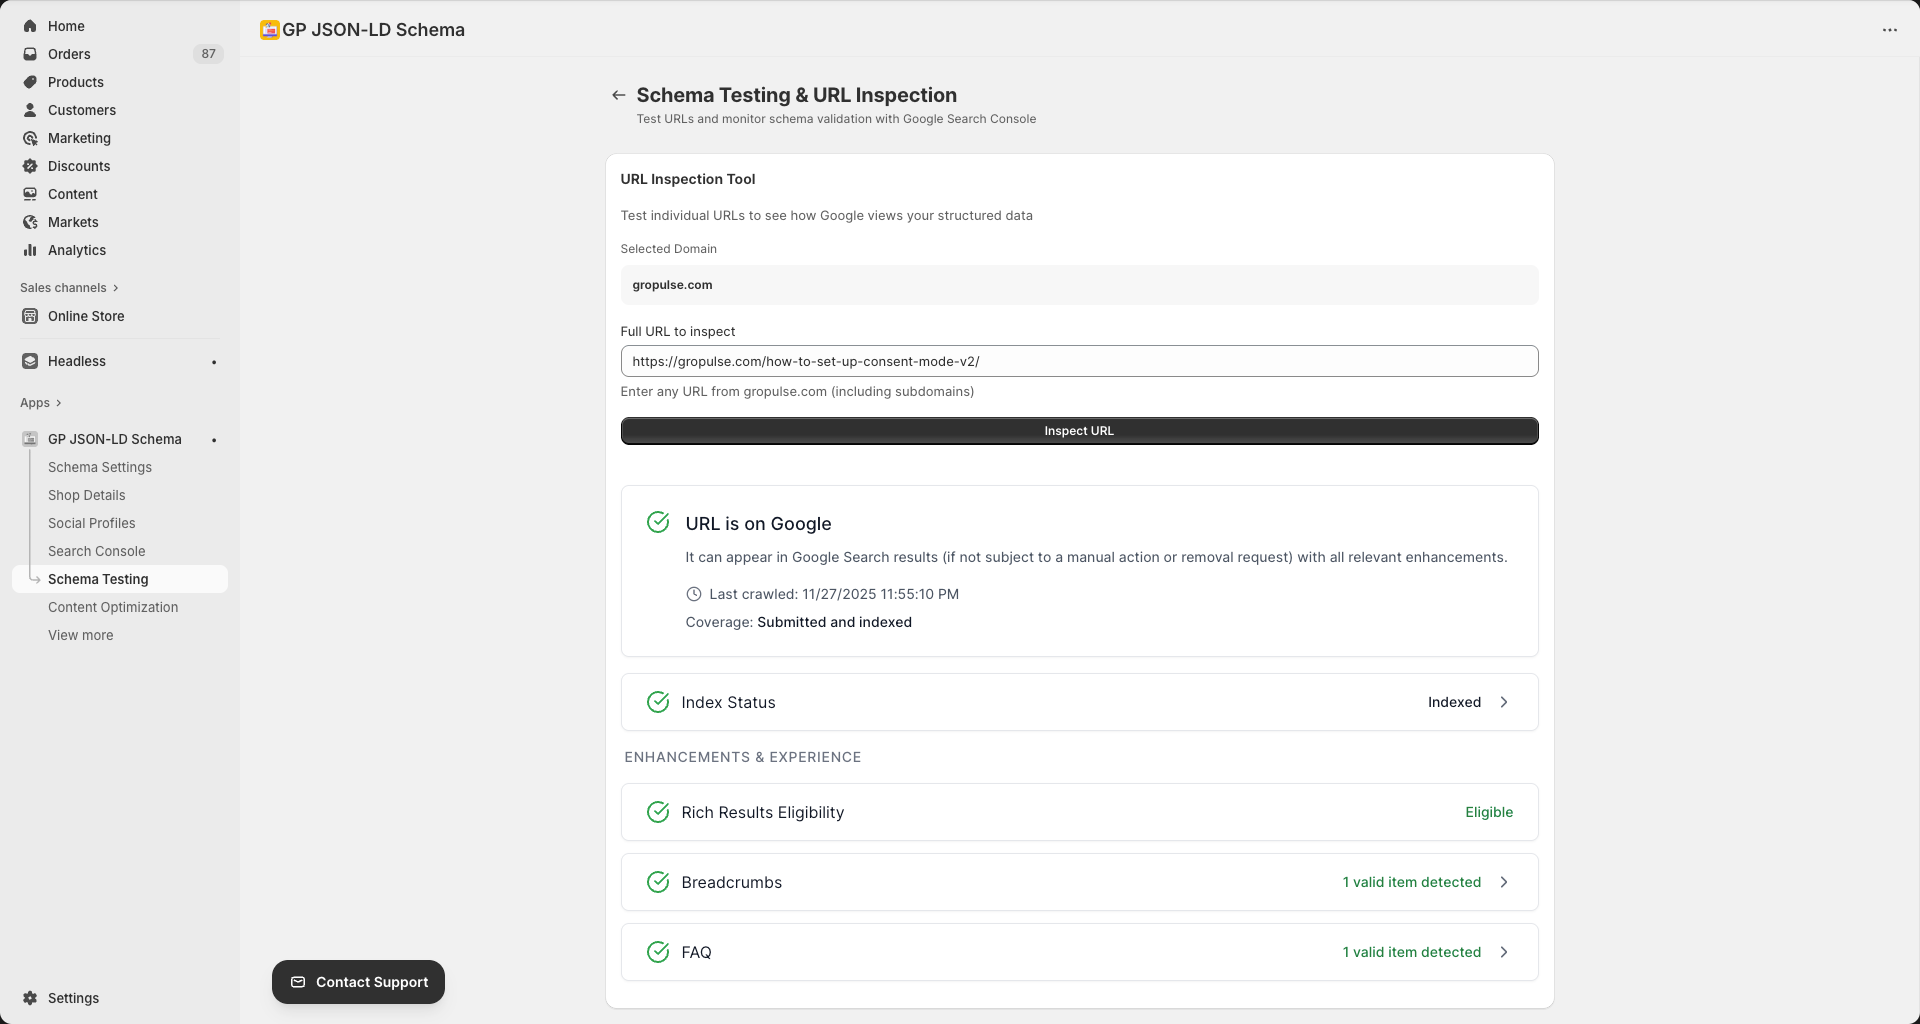Click the GP JSON-LD Schema app icon
The height and width of the screenshot is (1024, 1920).
[28, 439]
